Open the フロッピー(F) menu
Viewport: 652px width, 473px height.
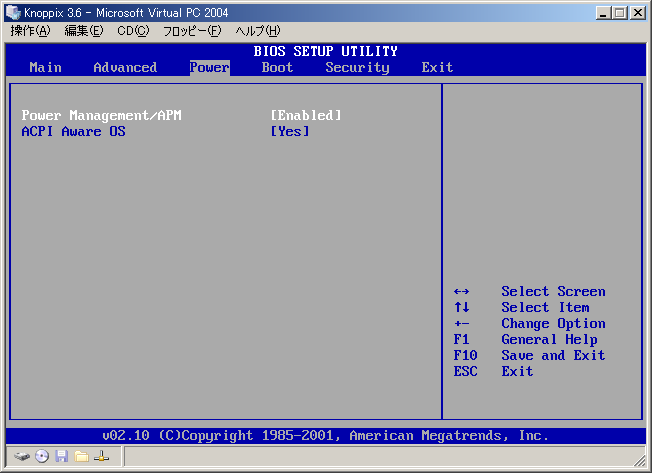[192, 31]
